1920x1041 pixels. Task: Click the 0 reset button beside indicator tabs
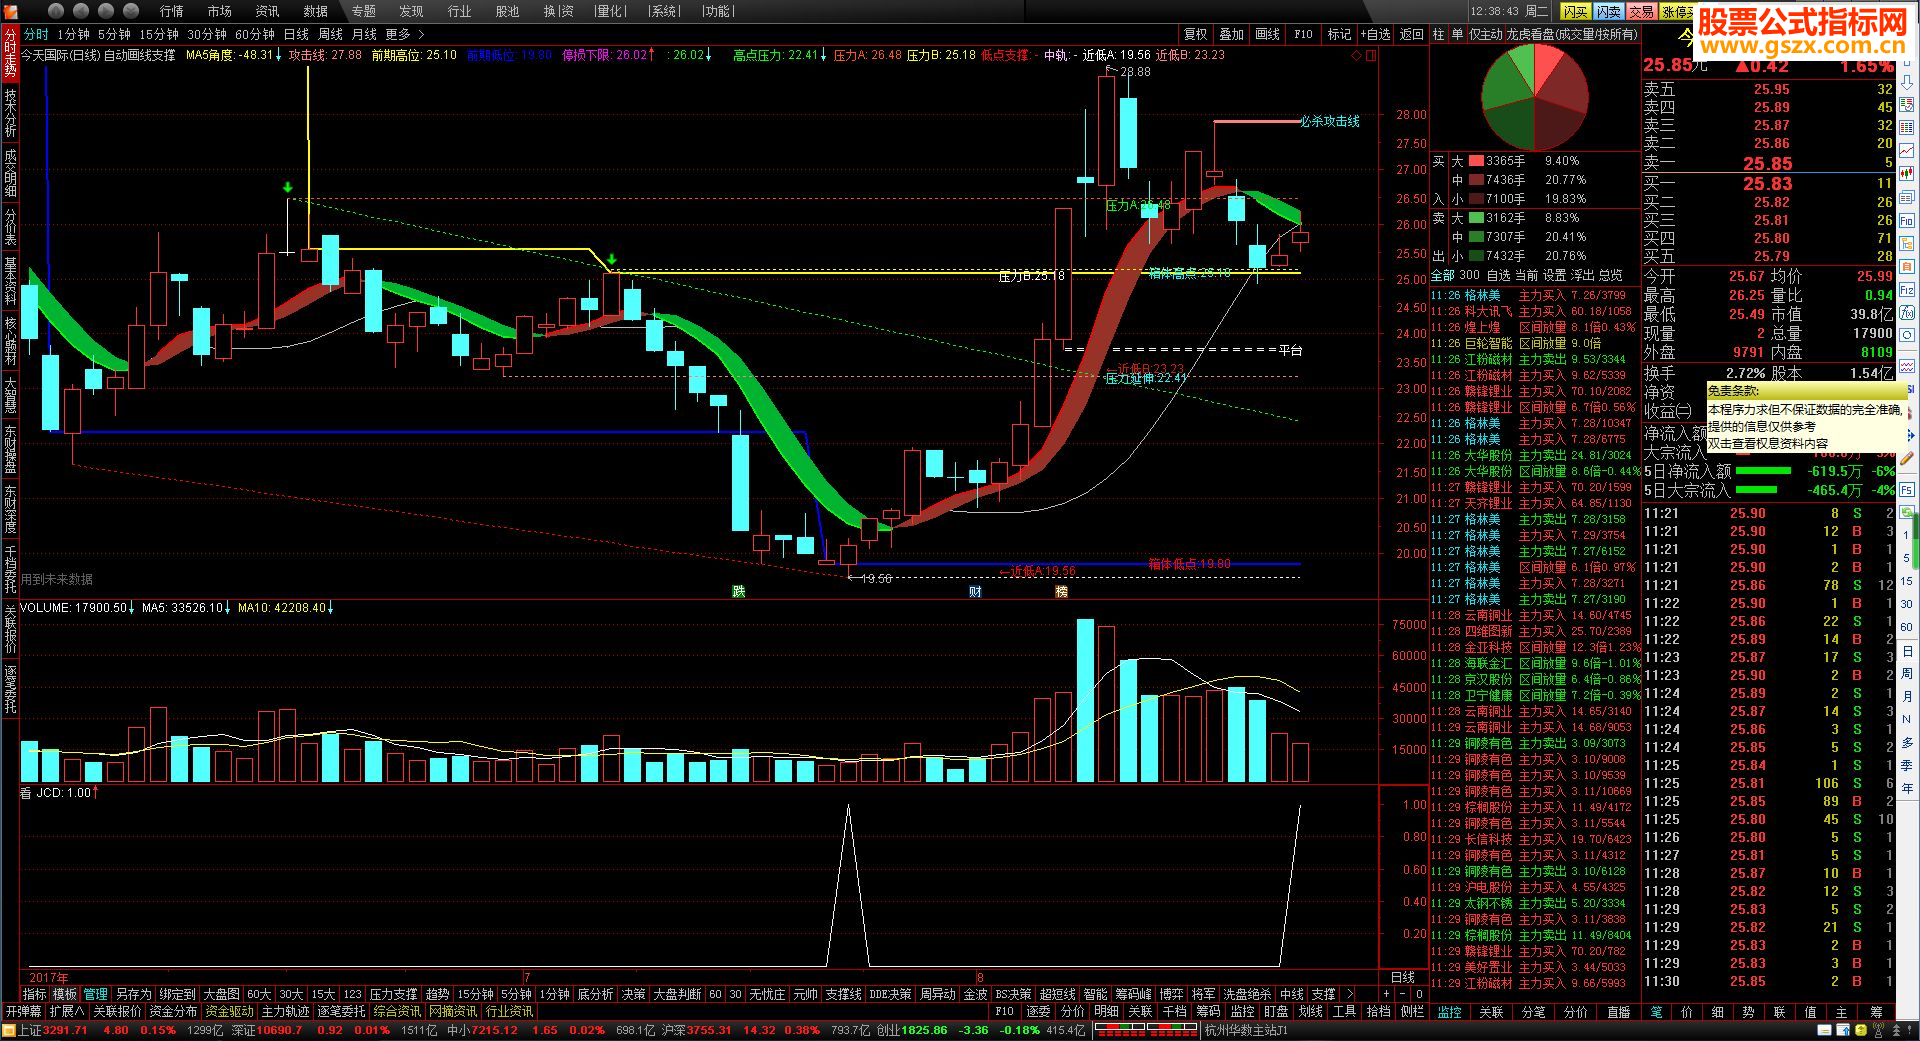(x=1418, y=994)
